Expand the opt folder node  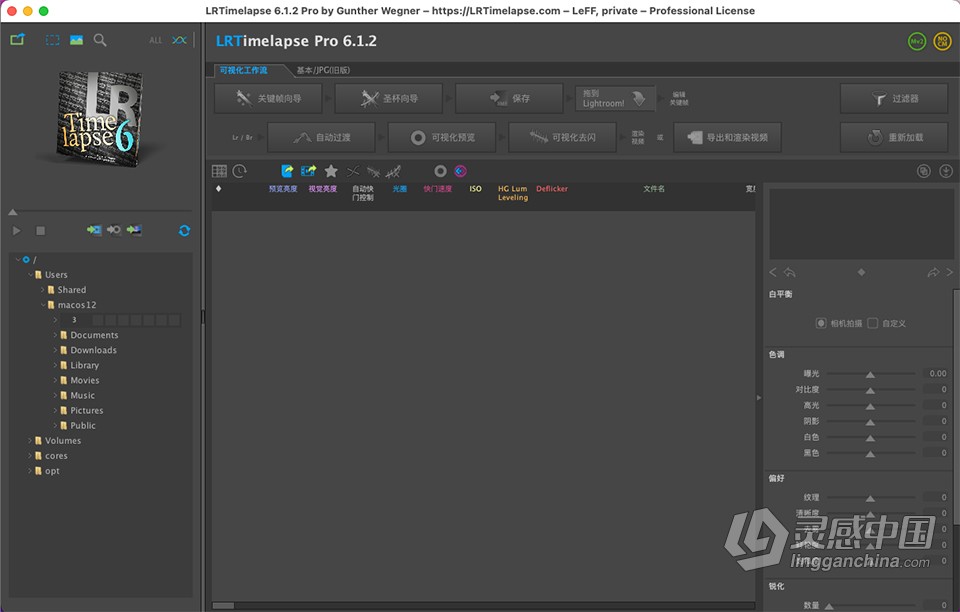pos(30,471)
